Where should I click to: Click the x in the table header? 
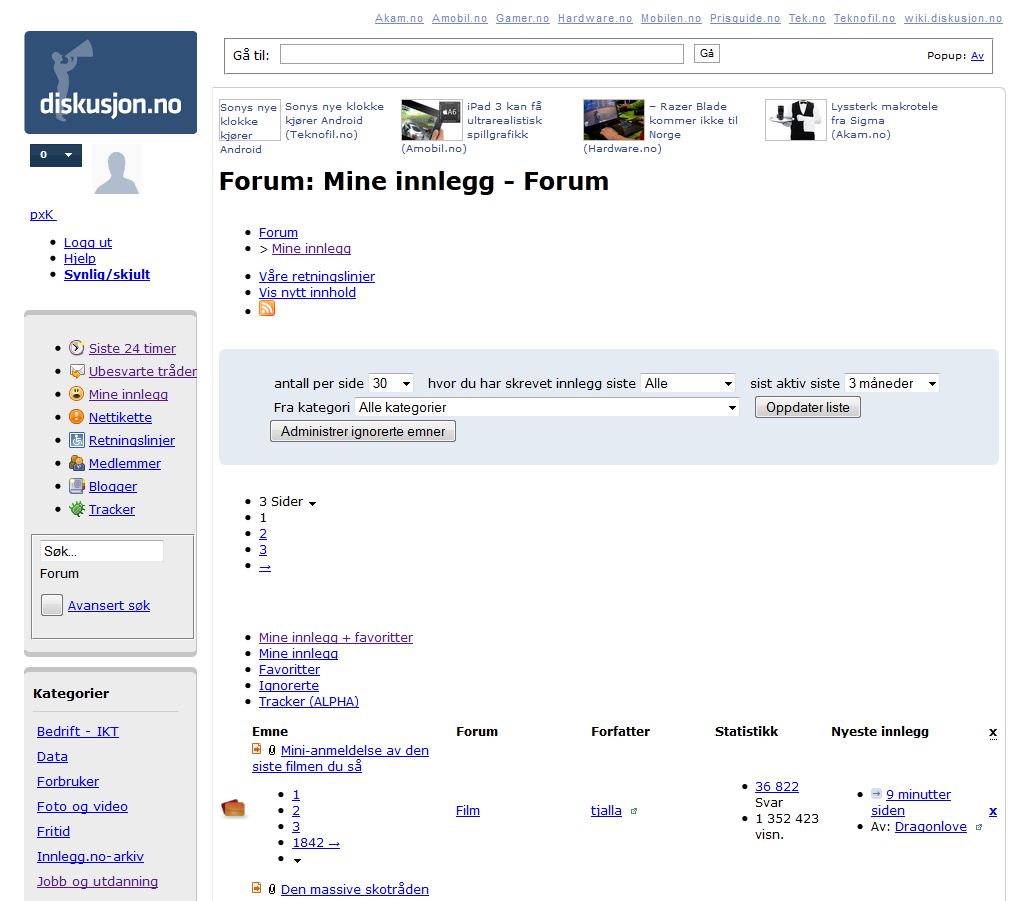[x=993, y=732]
